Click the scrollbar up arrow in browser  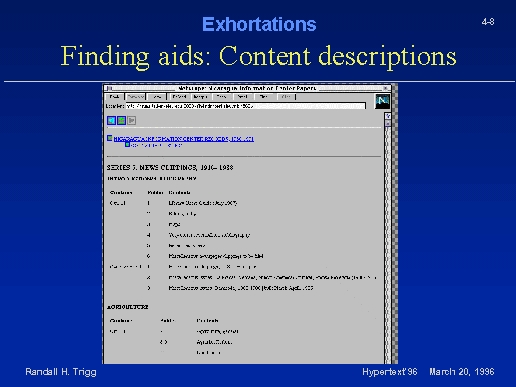[x=388, y=116]
